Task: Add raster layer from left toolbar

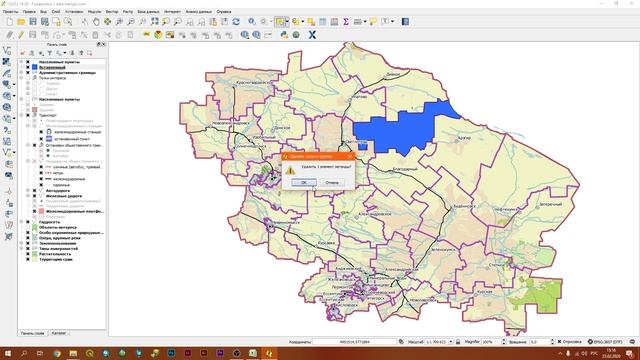Action: tap(7, 62)
